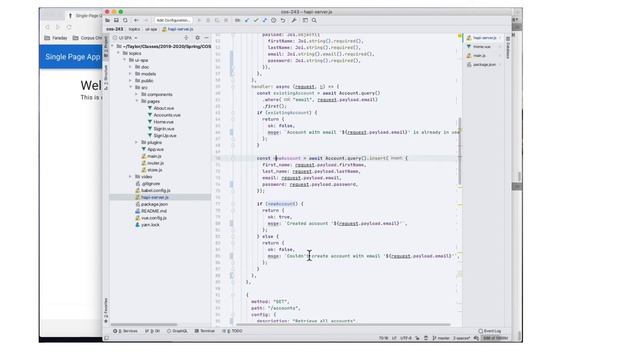Open Project panel gear settings icon

tap(198, 38)
